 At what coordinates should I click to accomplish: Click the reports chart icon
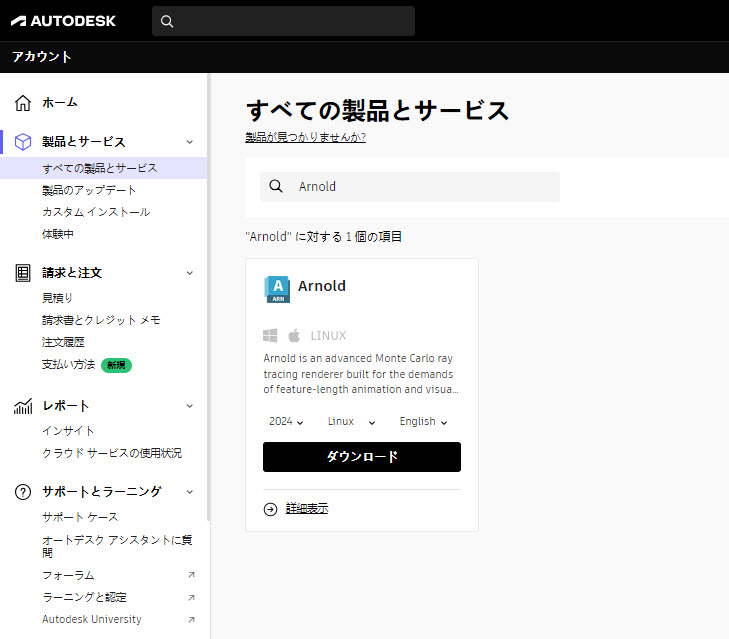point(23,406)
